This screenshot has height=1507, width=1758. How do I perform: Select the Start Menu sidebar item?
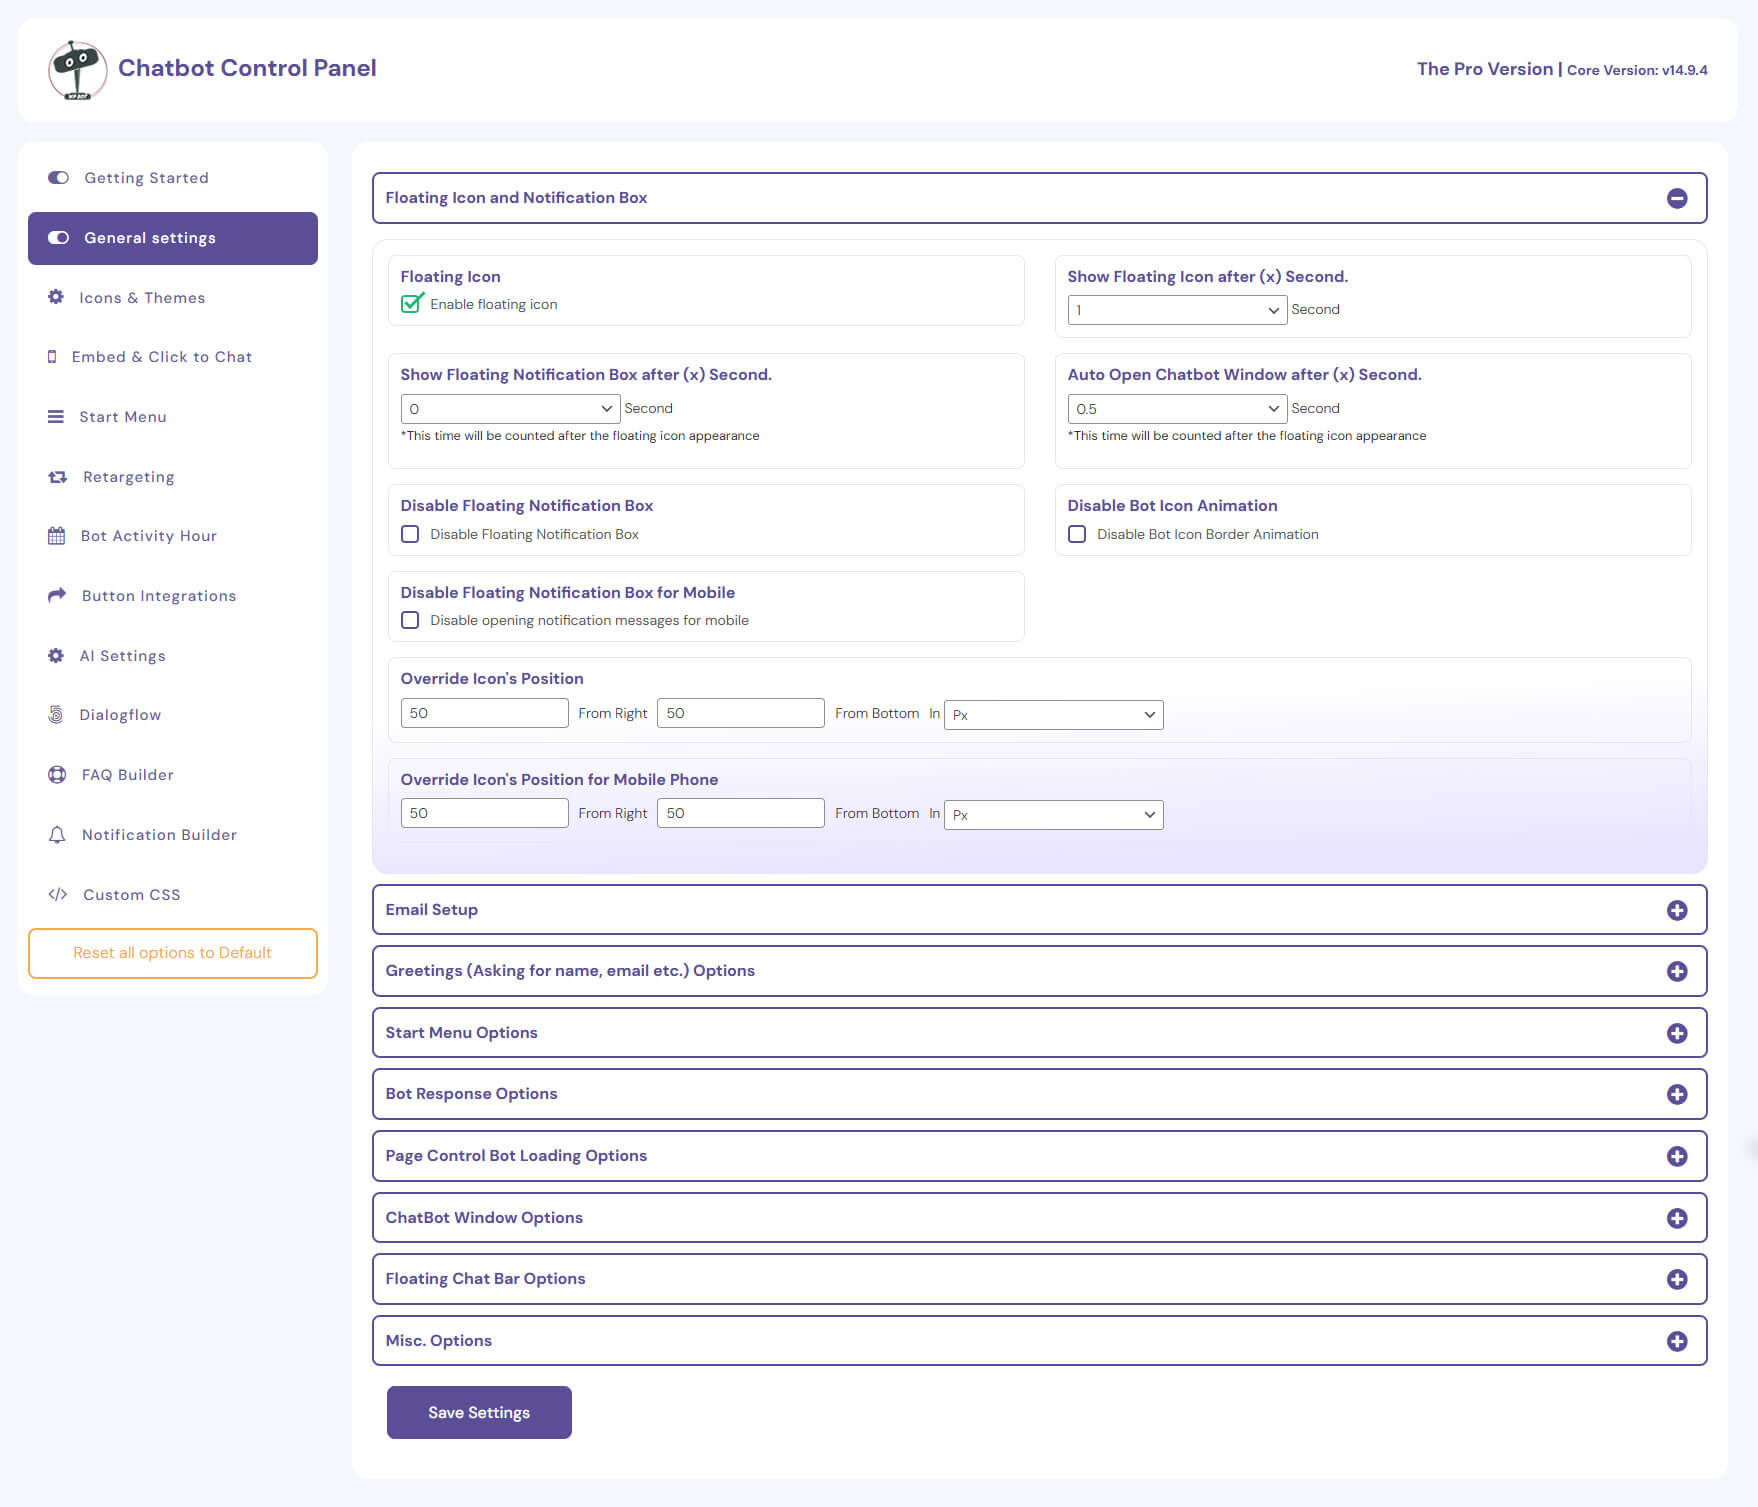(173, 417)
